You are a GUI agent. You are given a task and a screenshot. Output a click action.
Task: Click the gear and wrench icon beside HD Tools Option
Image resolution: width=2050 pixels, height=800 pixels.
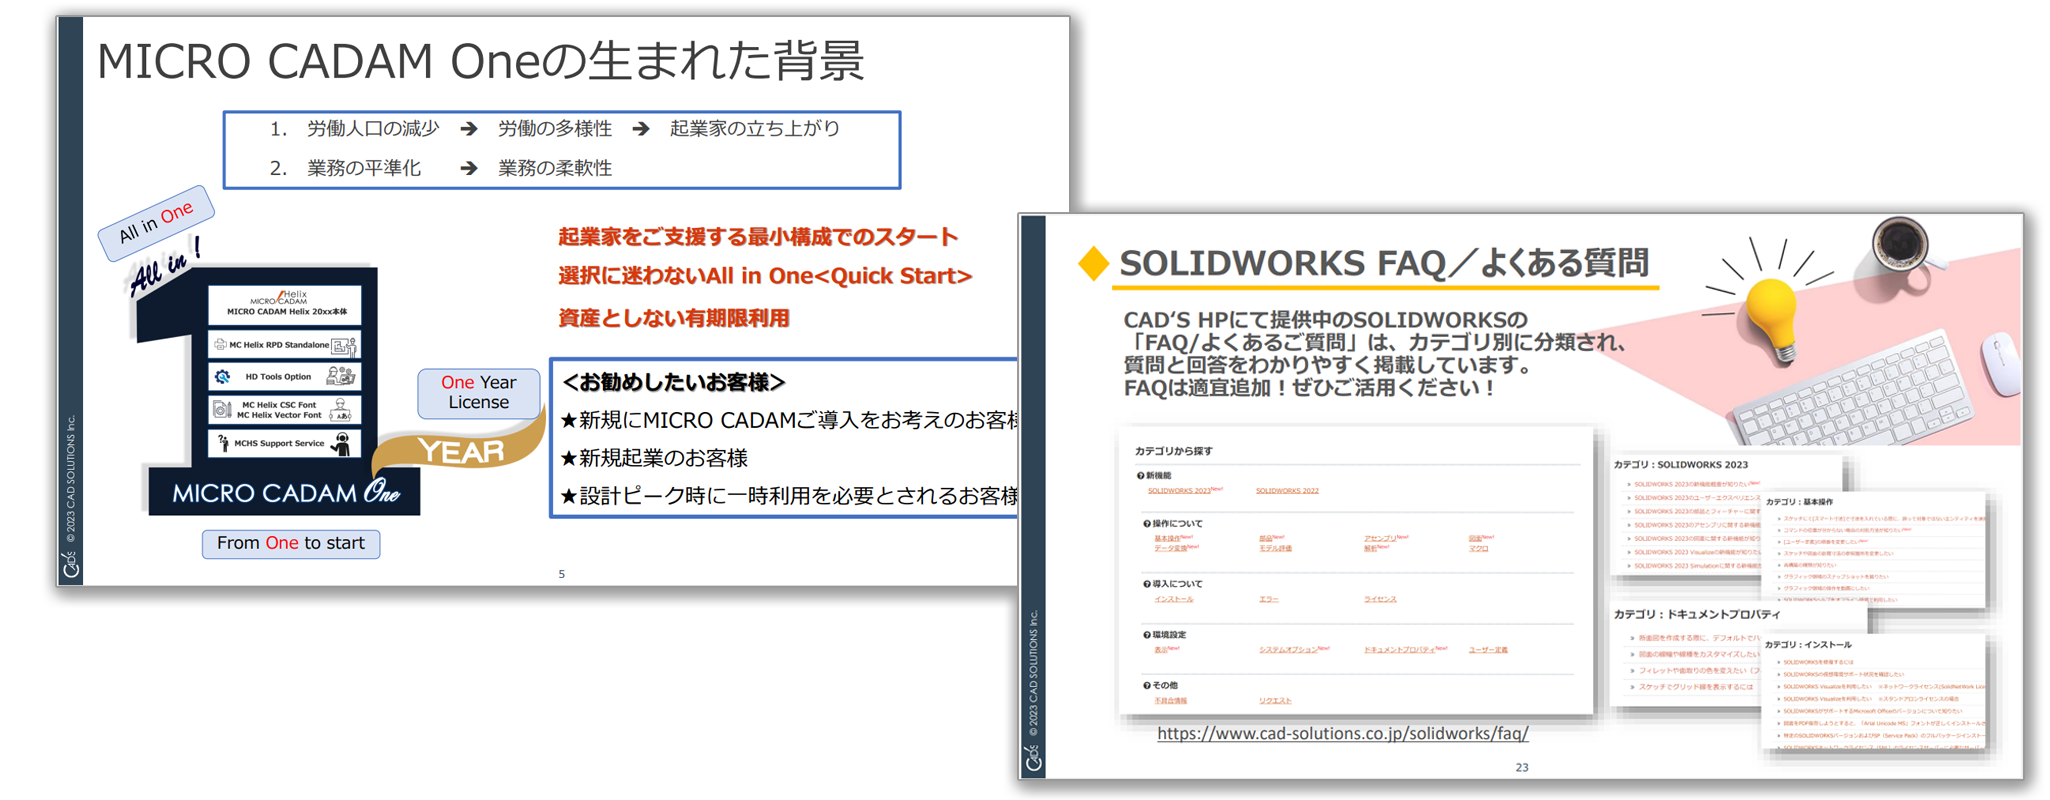[x=223, y=377]
